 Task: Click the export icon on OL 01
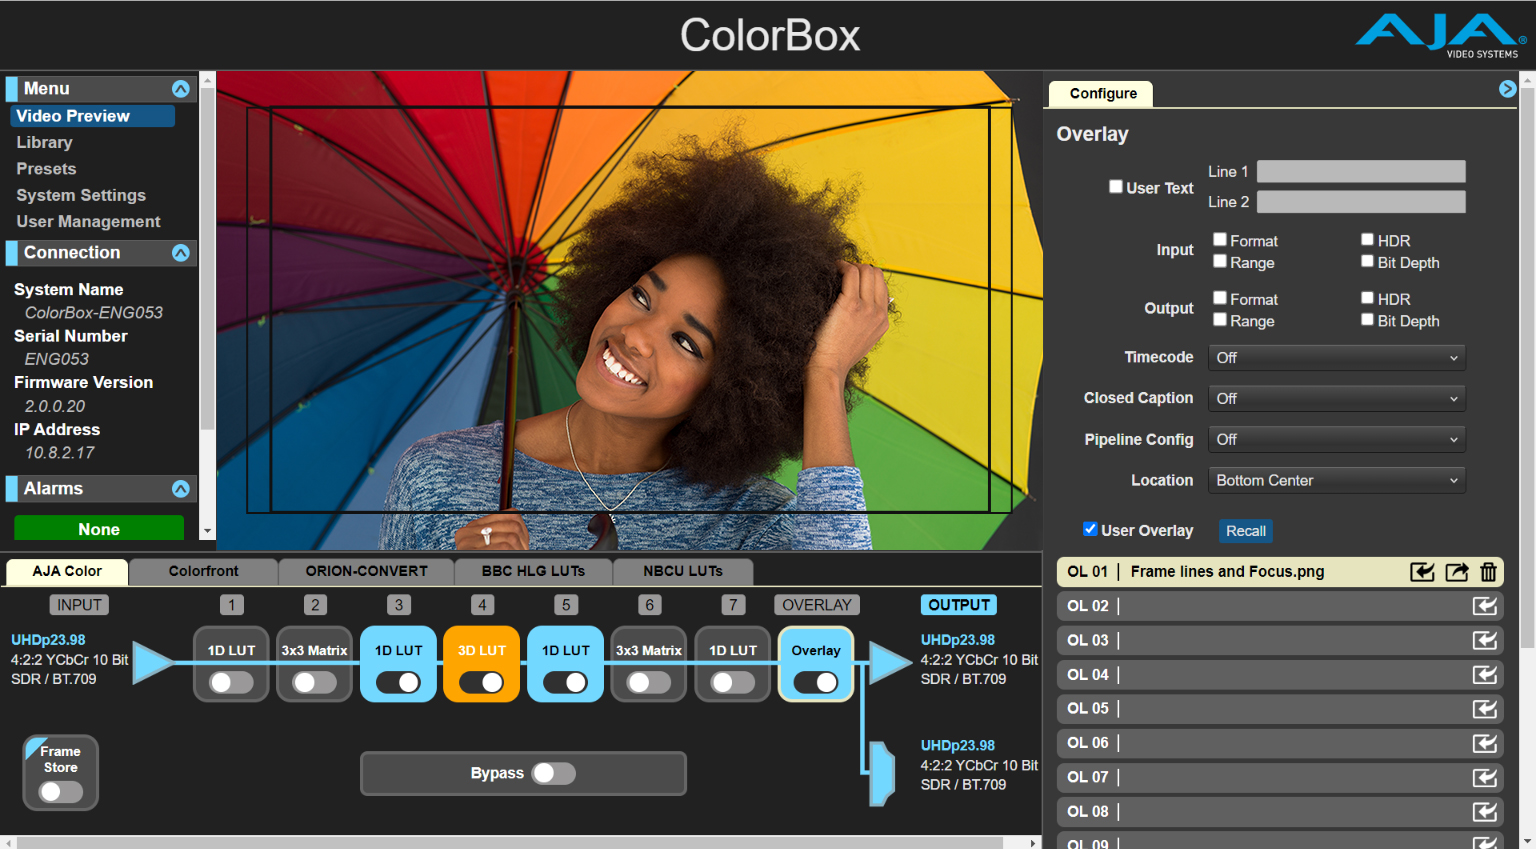pos(1456,572)
